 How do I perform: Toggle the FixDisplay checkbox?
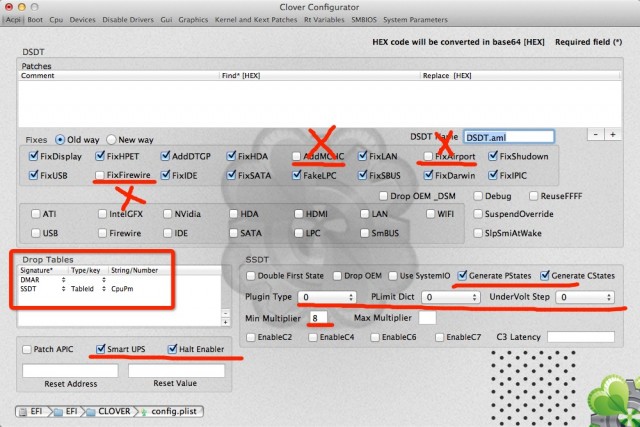pos(33,156)
